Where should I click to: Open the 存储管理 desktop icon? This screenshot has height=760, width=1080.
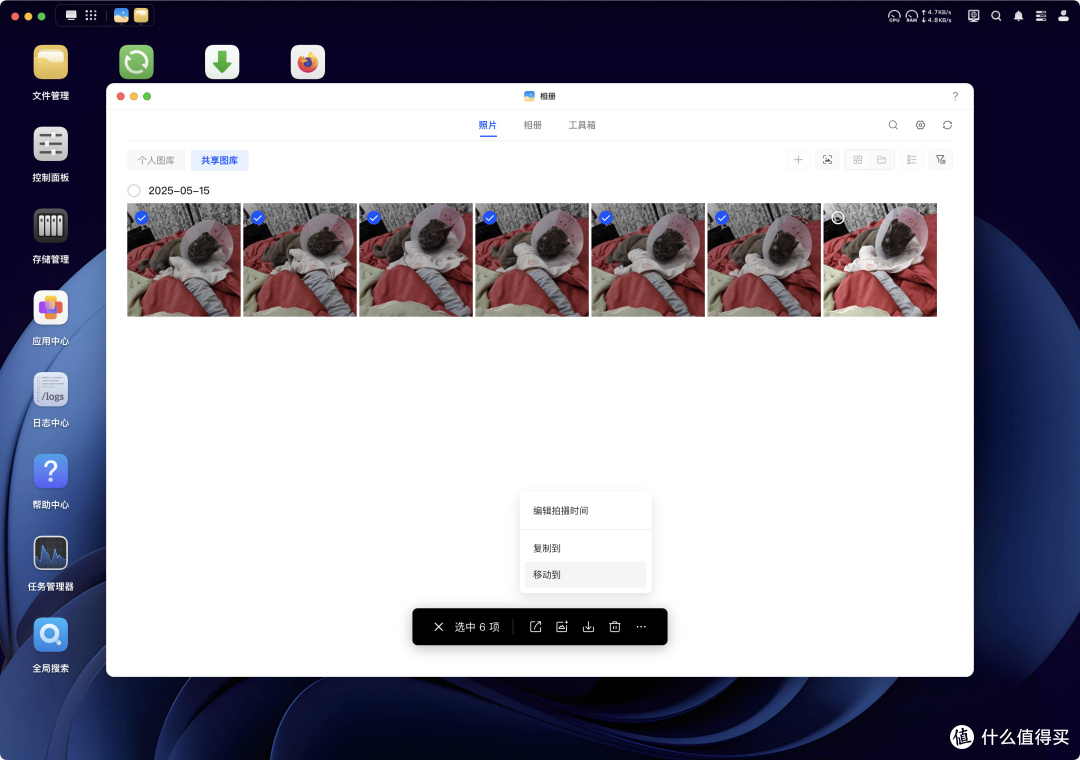tap(50, 226)
